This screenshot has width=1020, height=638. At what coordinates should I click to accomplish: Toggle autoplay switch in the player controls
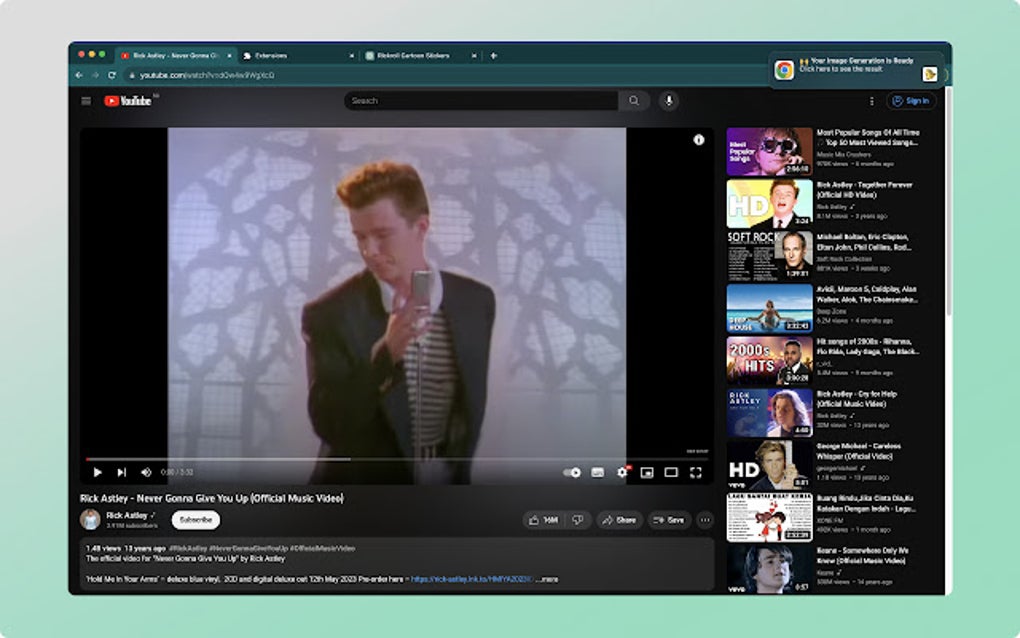tap(571, 472)
